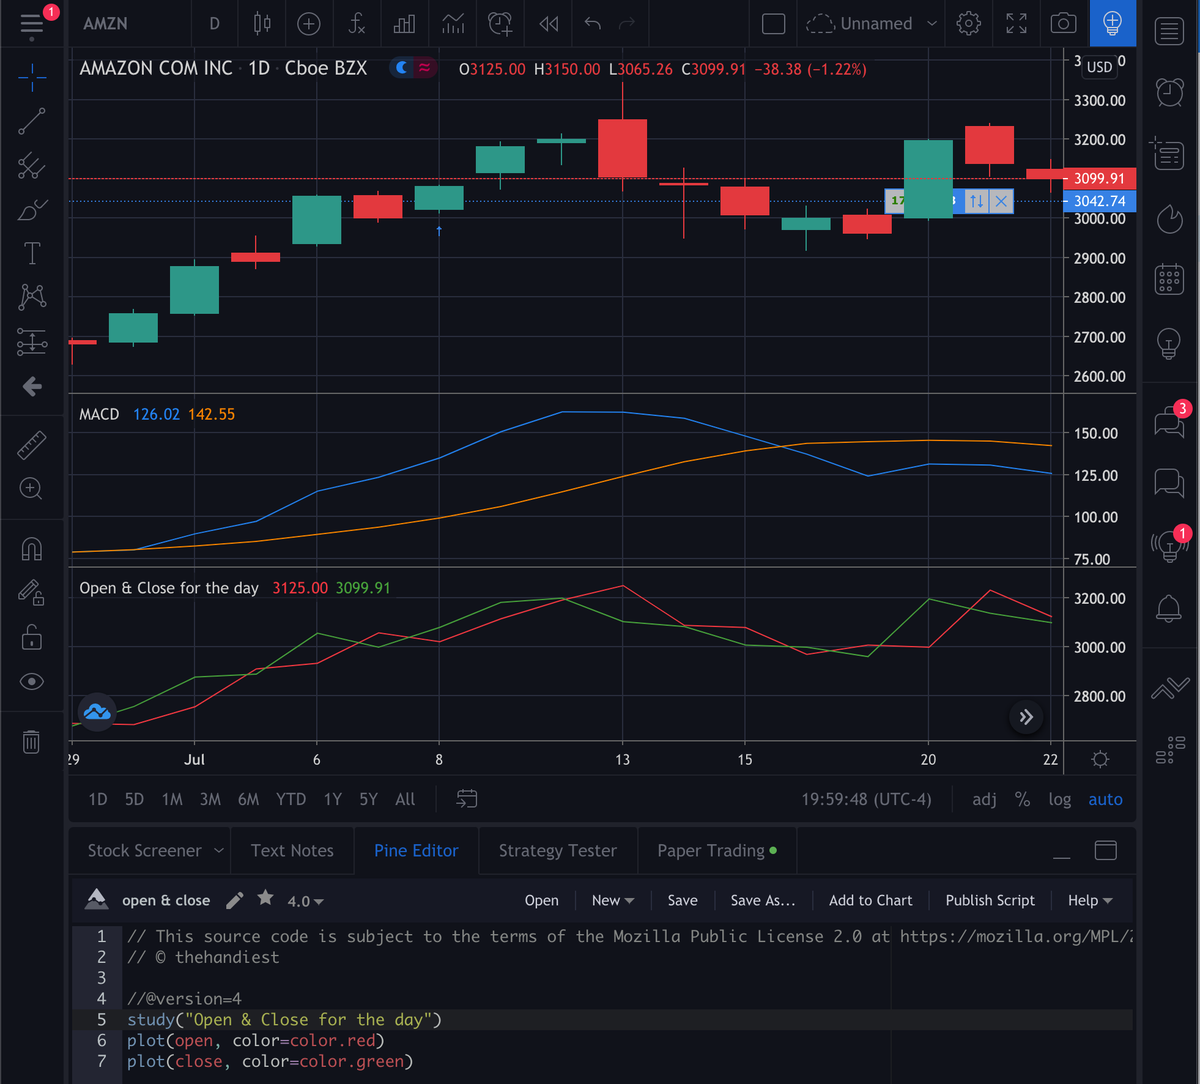
Task: Select the YTD time range
Action: pos(291,799)
